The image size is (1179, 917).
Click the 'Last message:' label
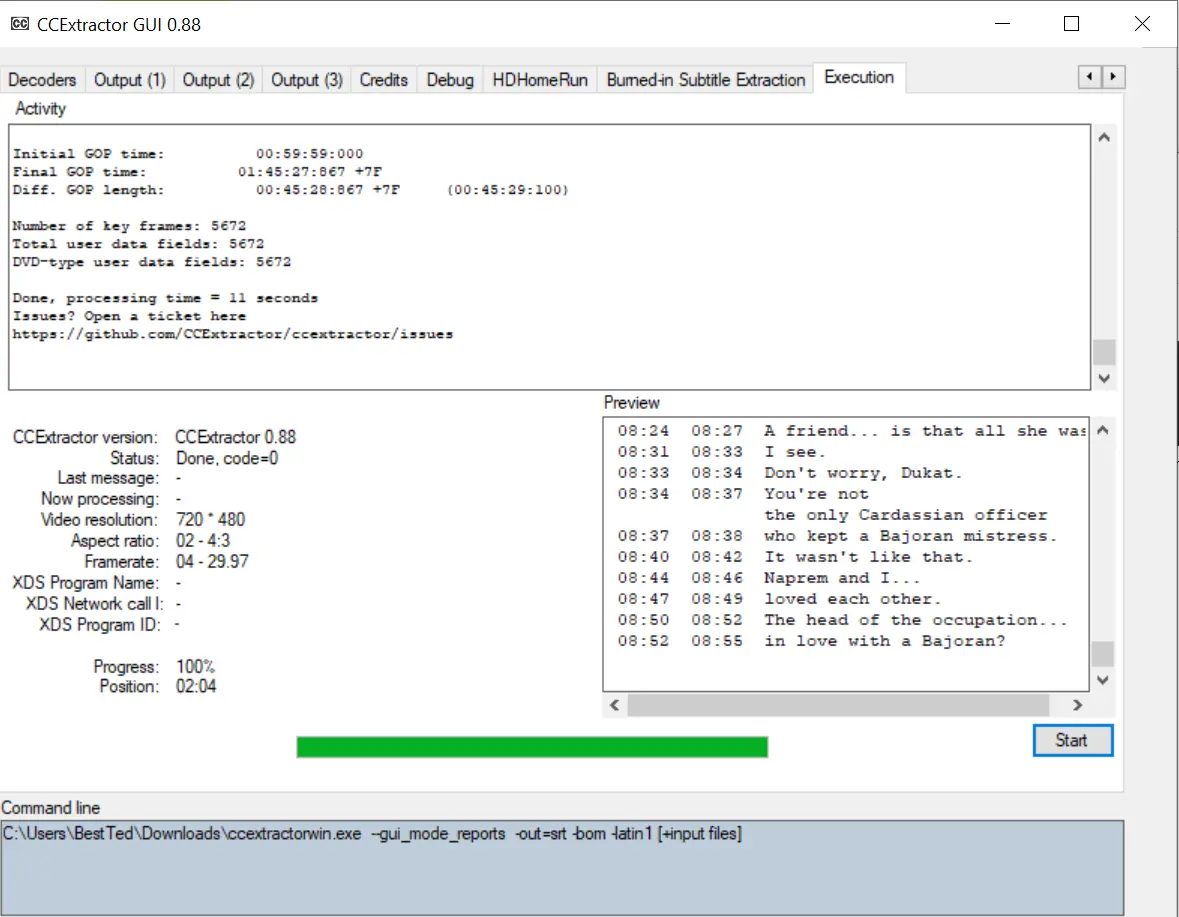pyautogui.click(x=108, y=478)
